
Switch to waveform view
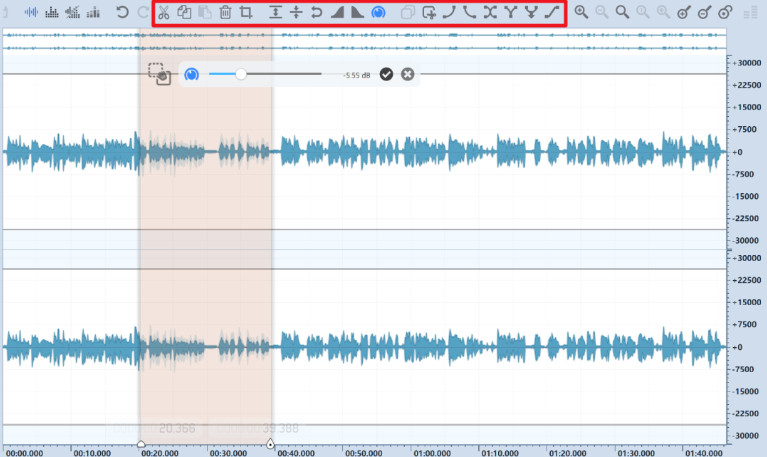point(31,12)
